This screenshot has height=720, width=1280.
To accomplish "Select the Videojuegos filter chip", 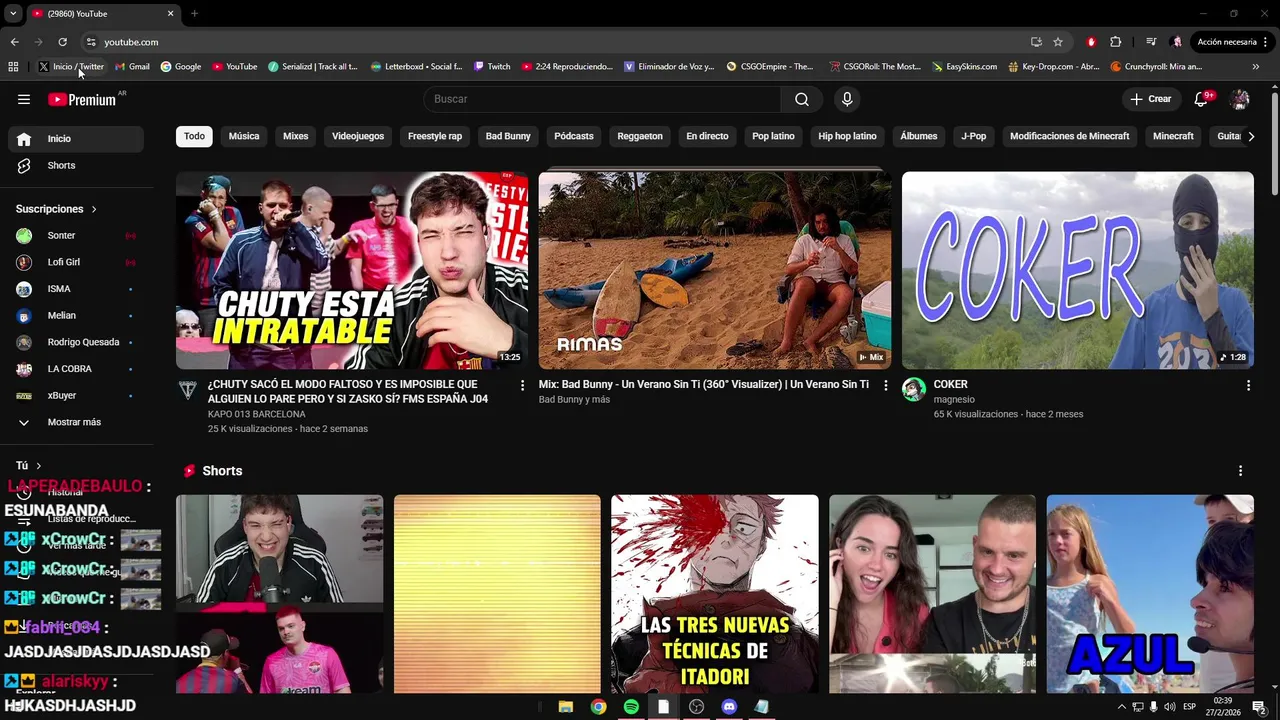I will [358, 136].
